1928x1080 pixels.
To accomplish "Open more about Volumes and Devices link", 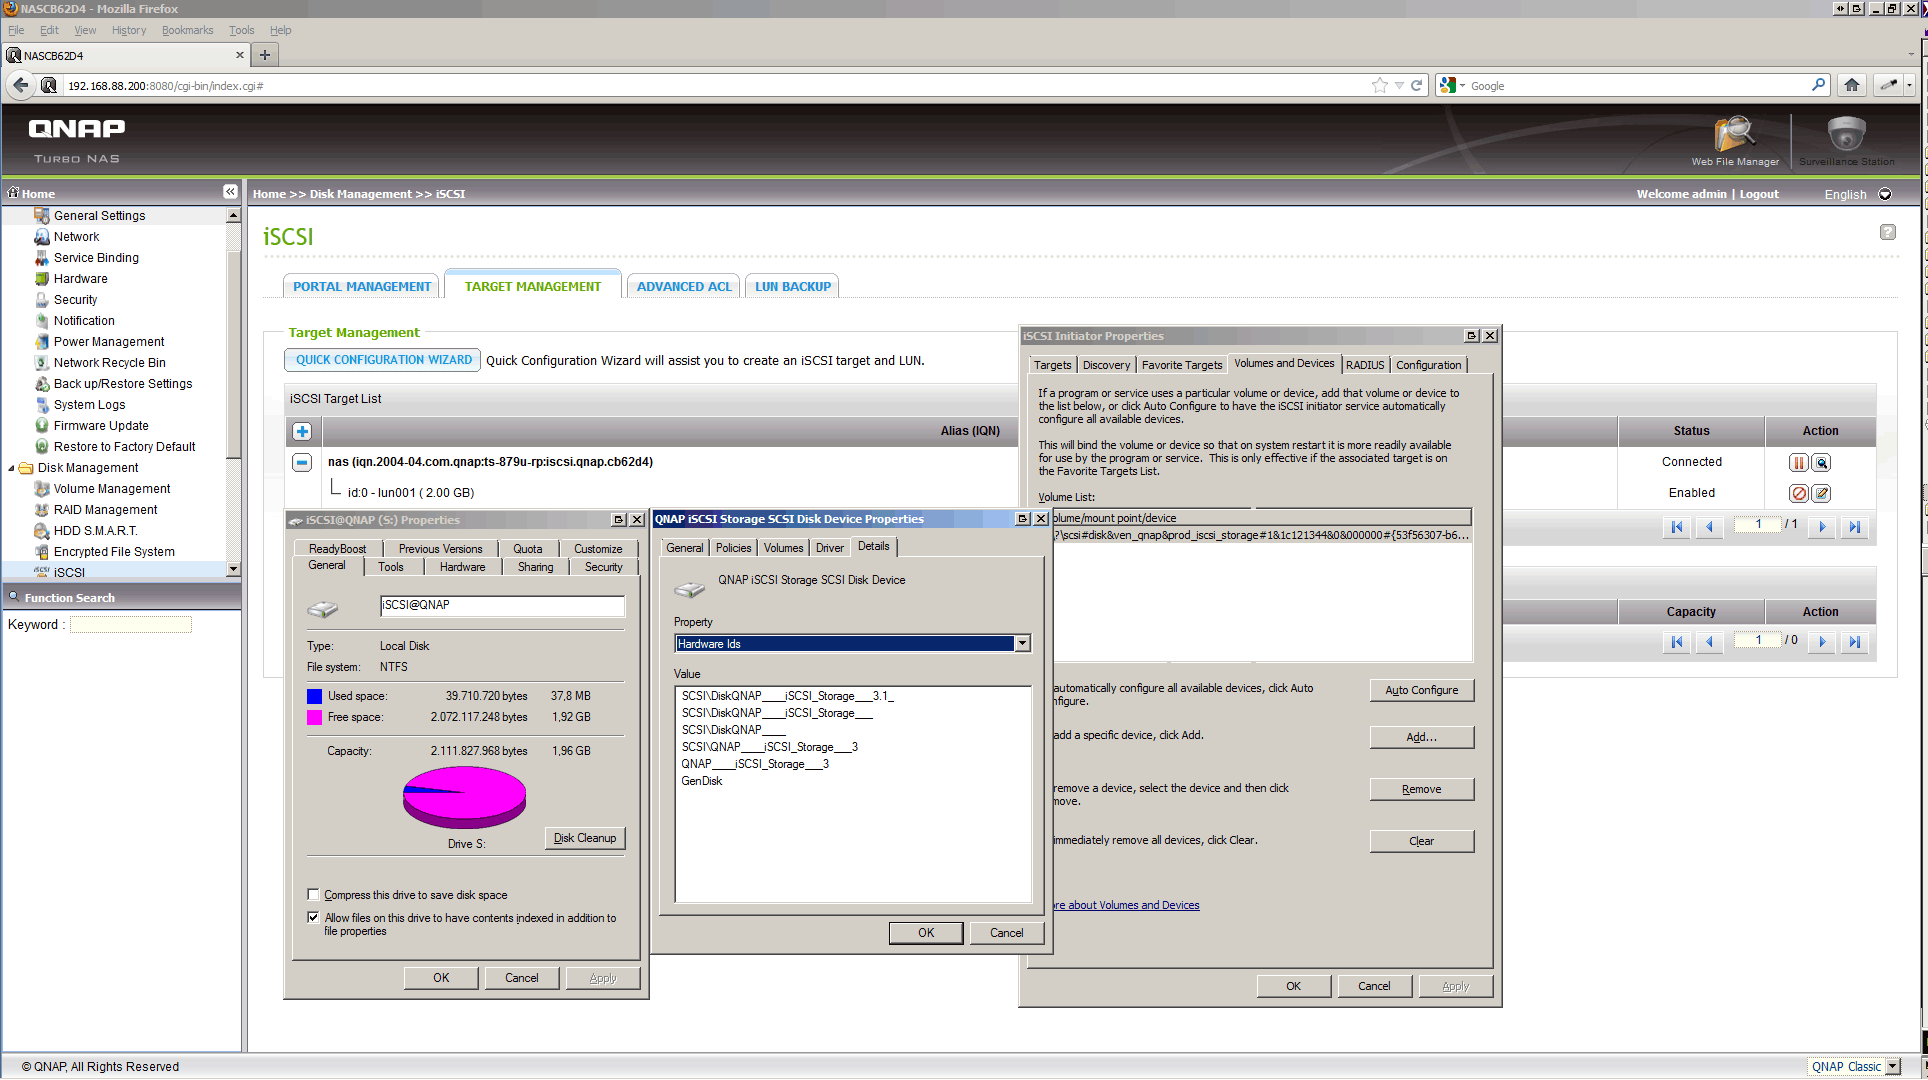I will (x=1126, y=905).
